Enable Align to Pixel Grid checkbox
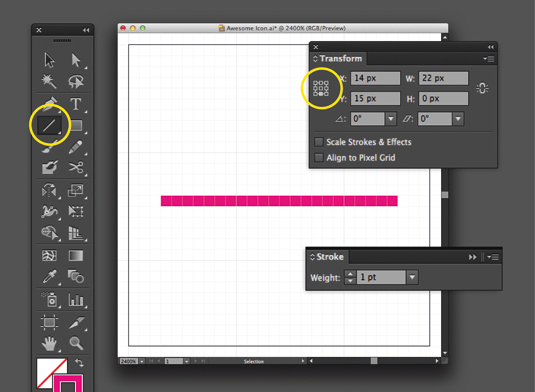Screen dimensions: 535x392 click(319, 157)
